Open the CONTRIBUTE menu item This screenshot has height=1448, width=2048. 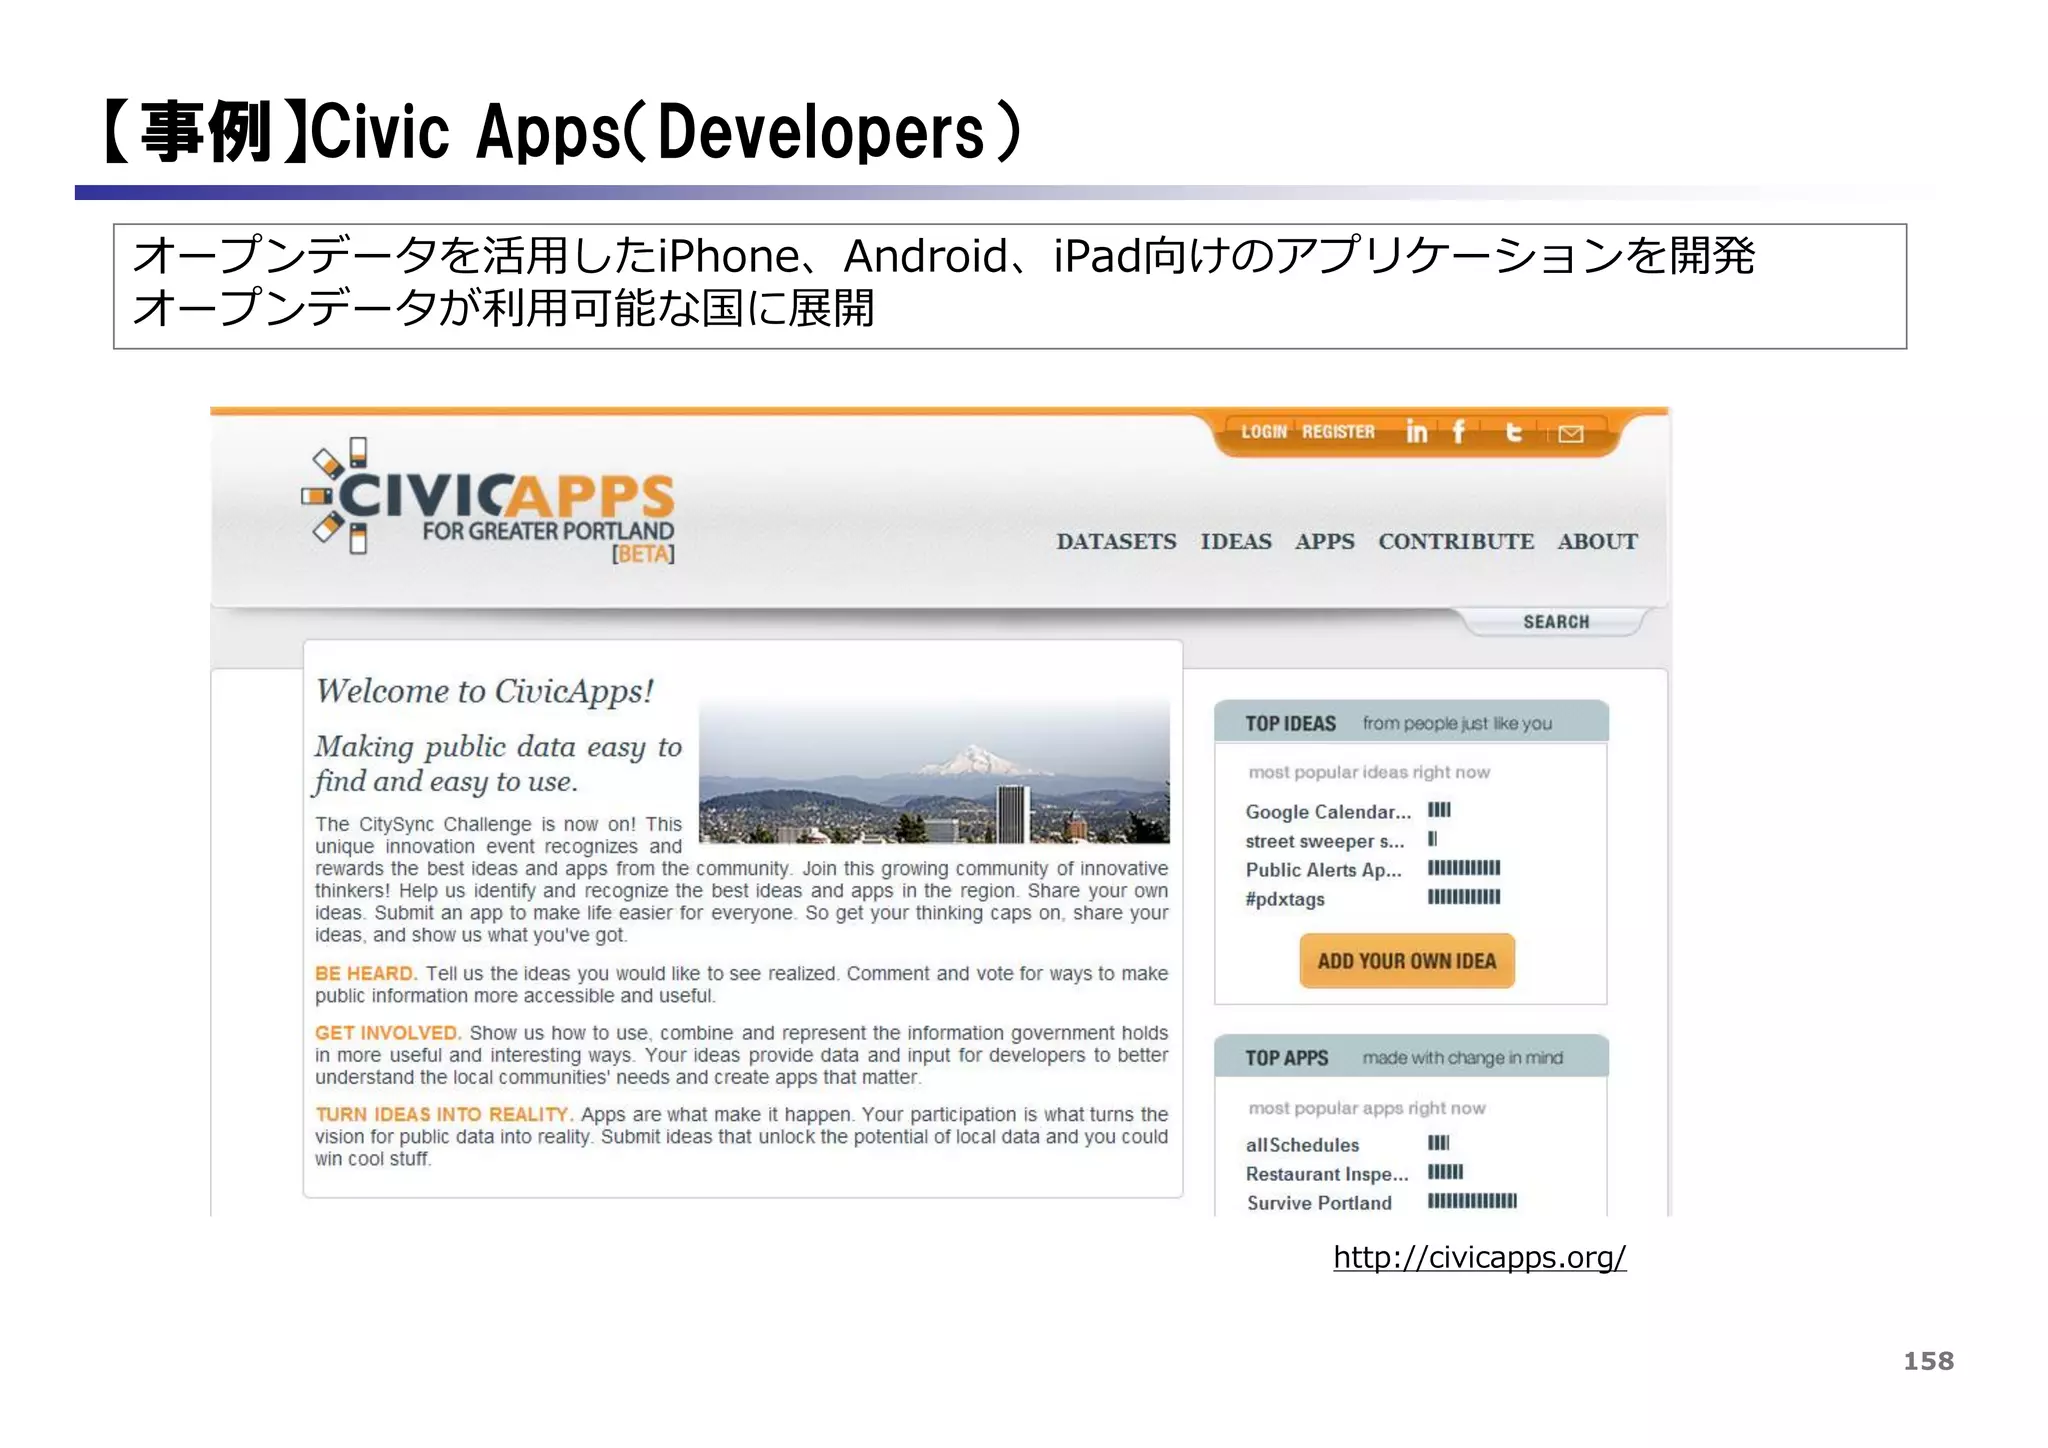[x=1456, y=542]
